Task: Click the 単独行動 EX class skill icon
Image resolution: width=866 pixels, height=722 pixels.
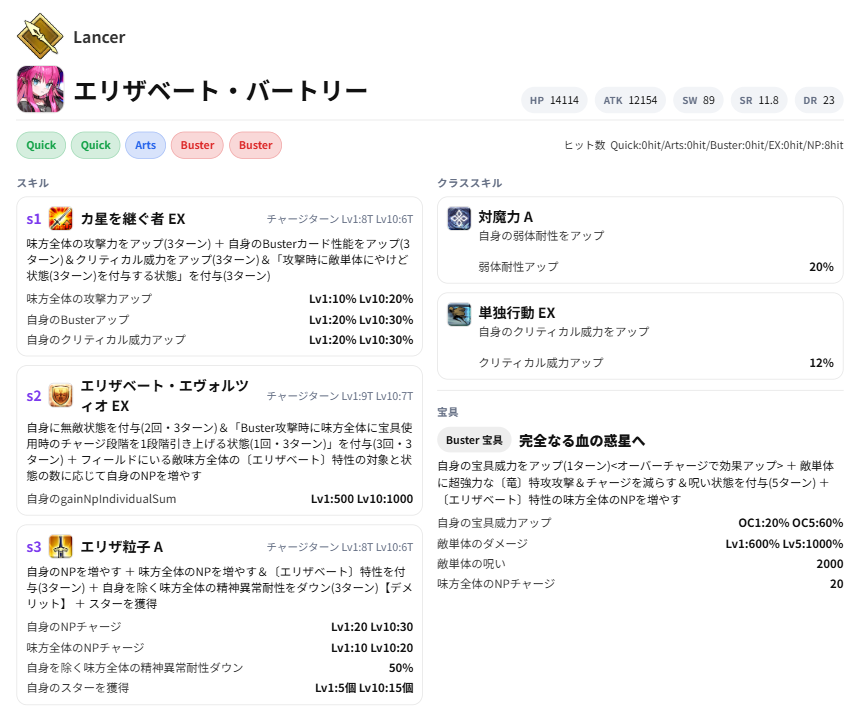Action: (459, 314)
